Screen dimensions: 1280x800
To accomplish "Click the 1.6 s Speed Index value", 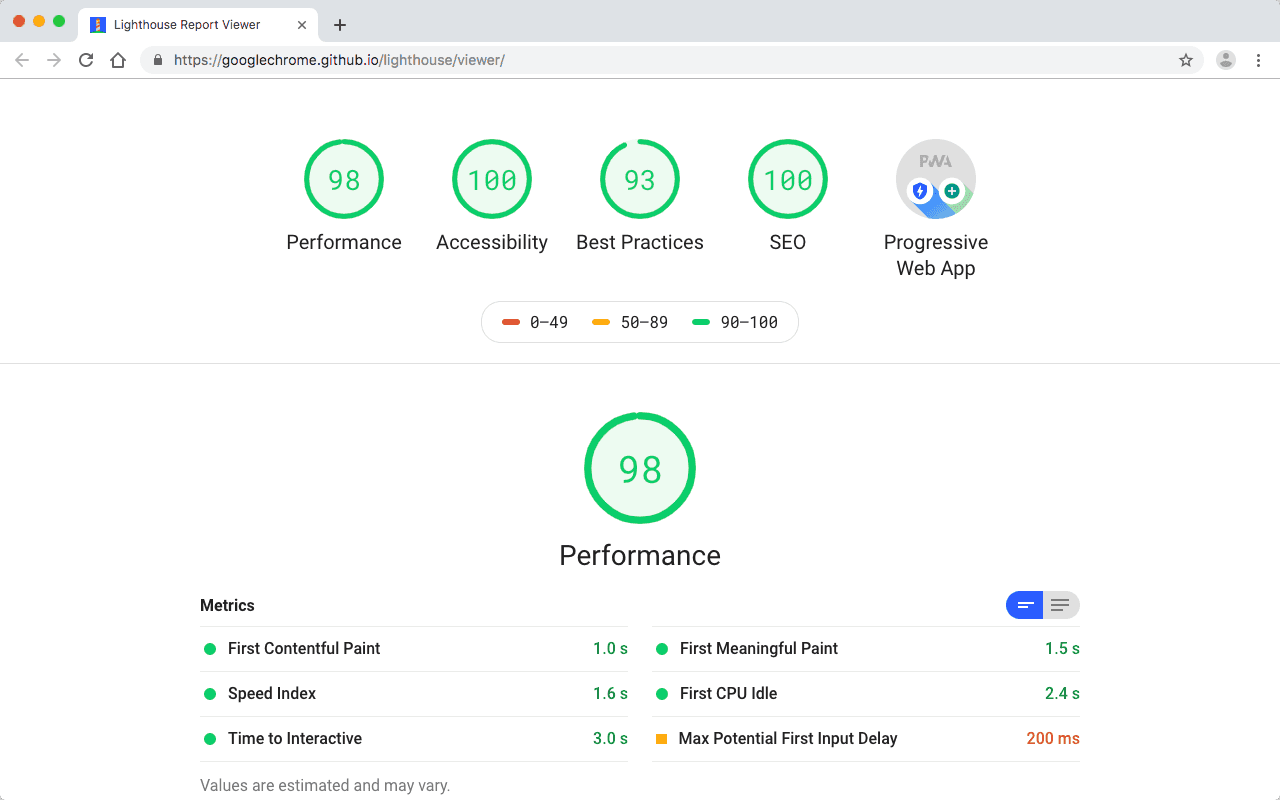I will point(610,694).
